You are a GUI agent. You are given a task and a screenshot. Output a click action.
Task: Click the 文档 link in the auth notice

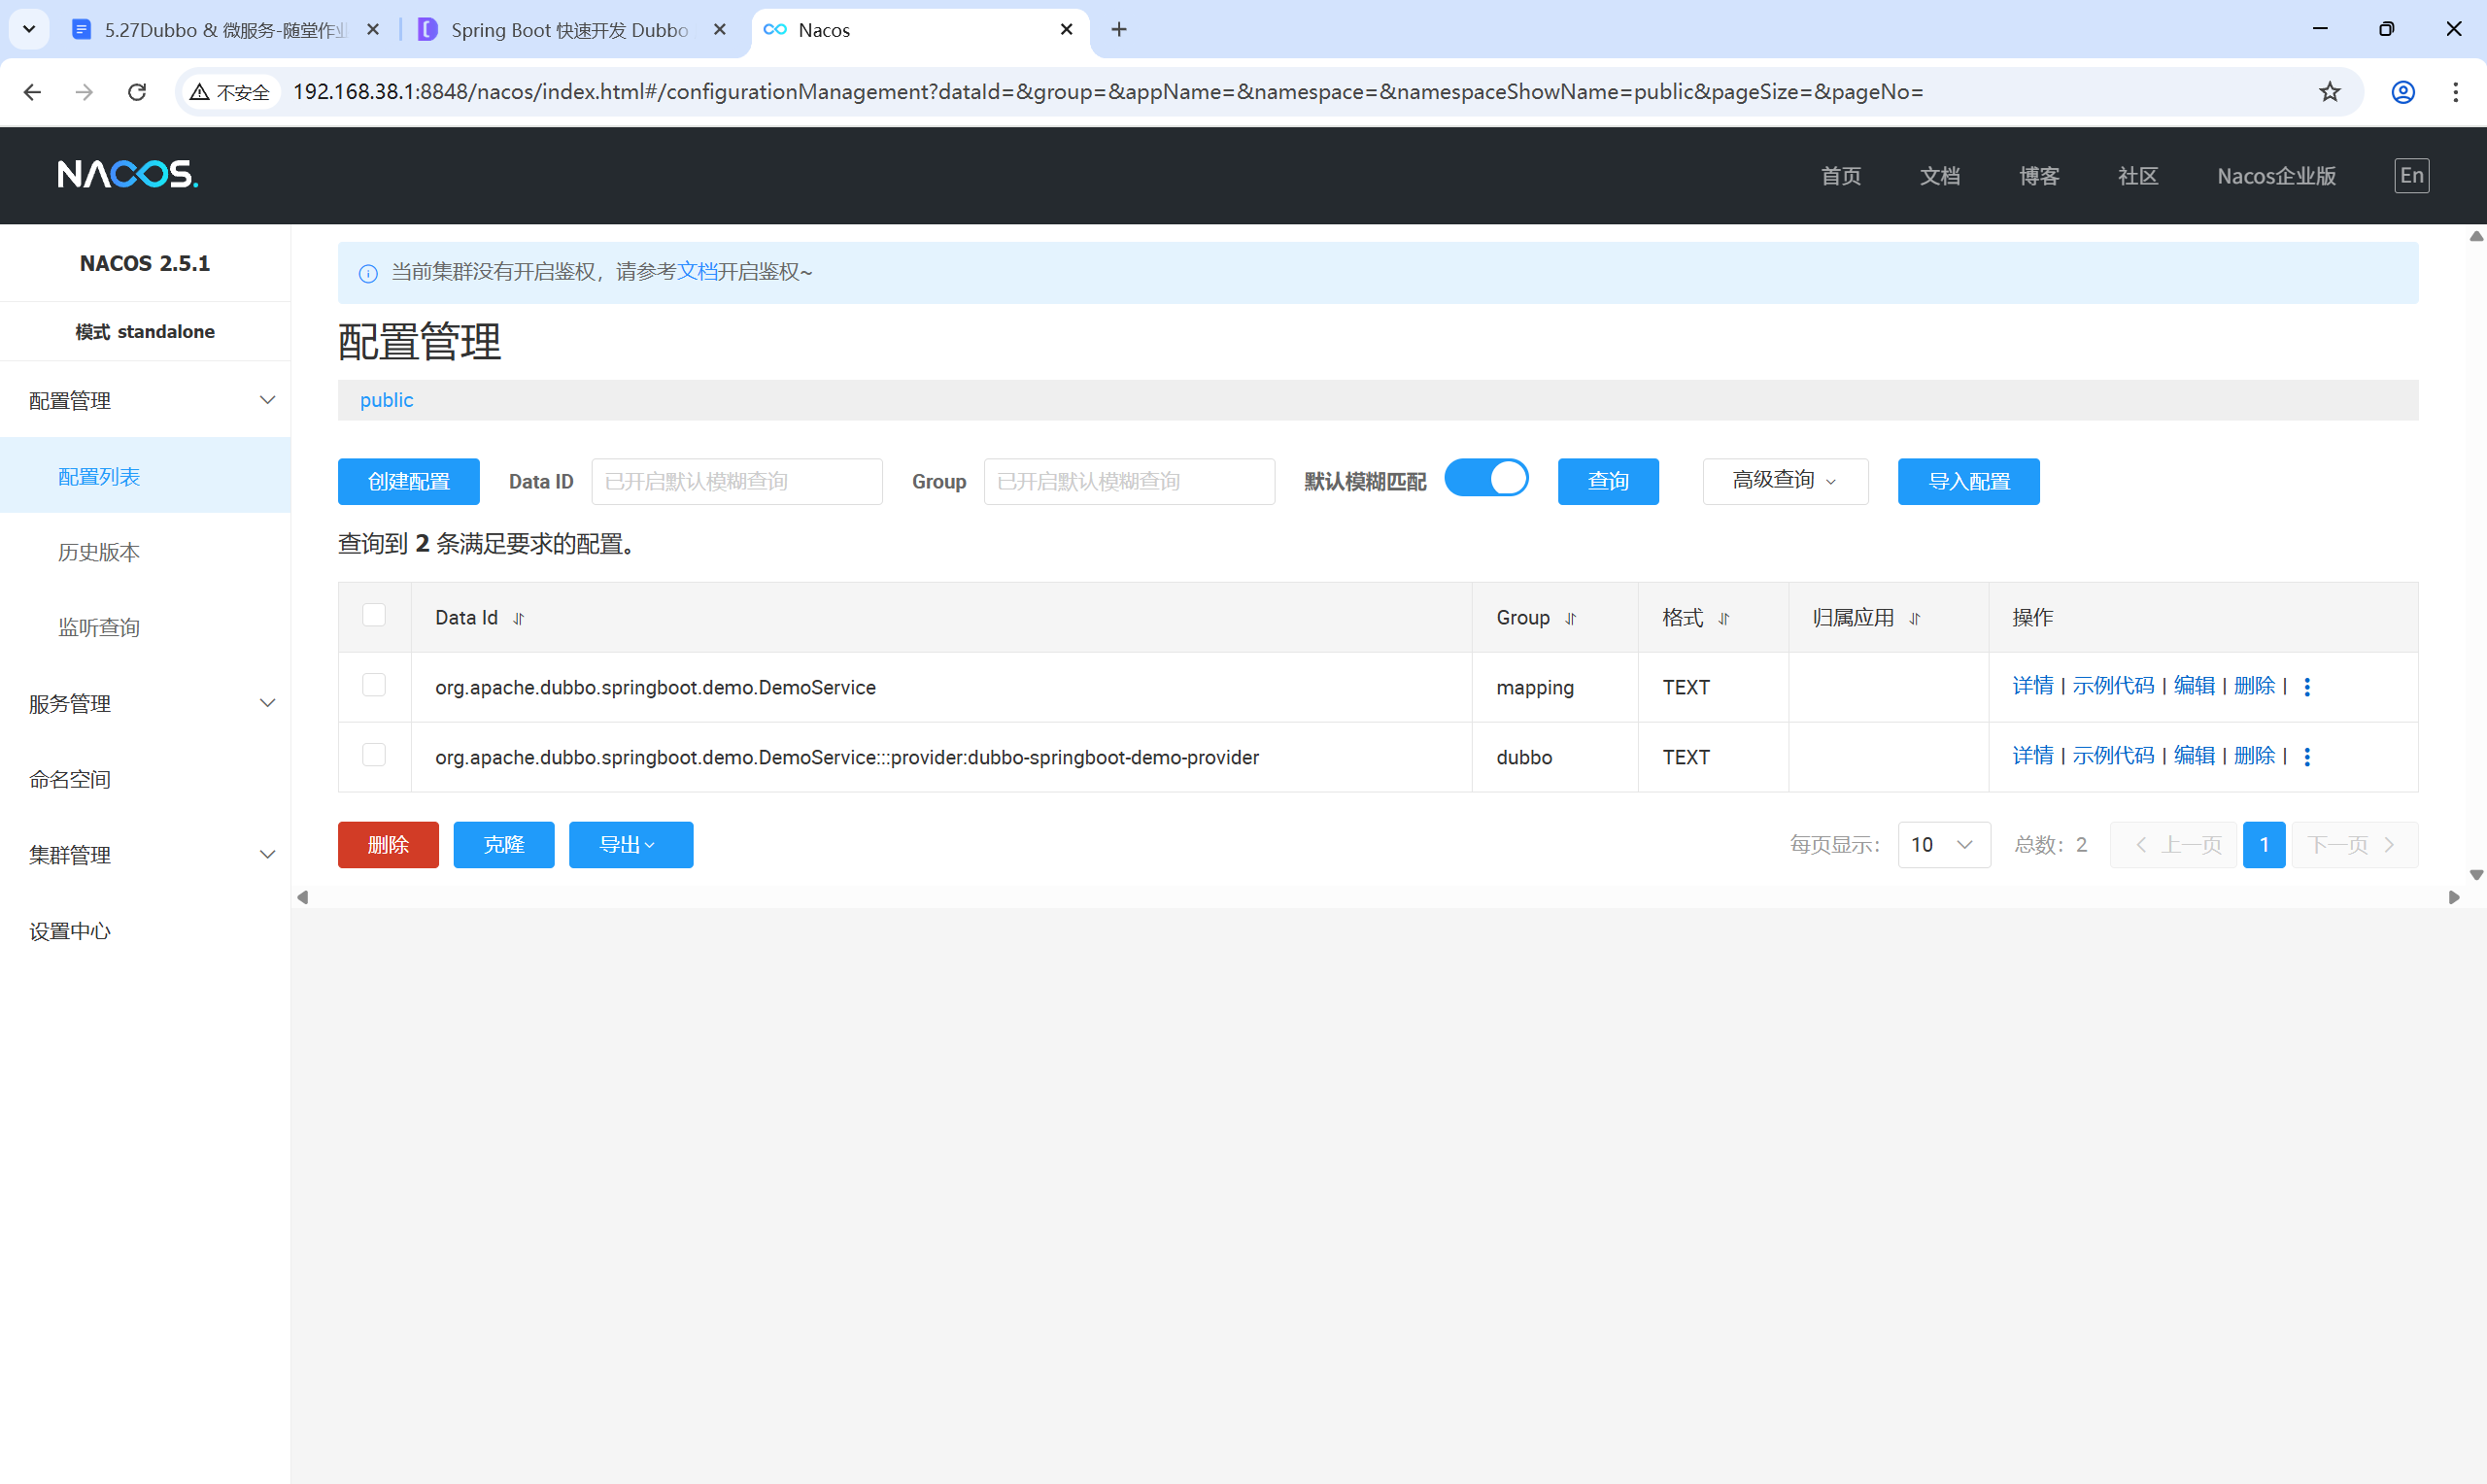click(697, 272)
